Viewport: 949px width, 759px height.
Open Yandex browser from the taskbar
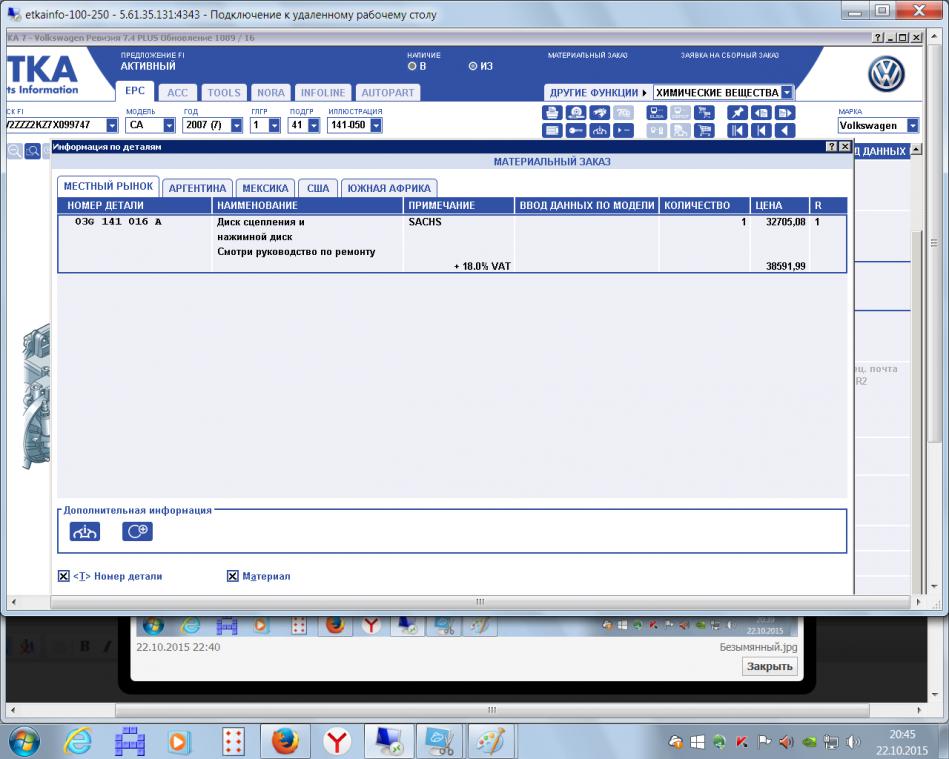coord(337,741)
